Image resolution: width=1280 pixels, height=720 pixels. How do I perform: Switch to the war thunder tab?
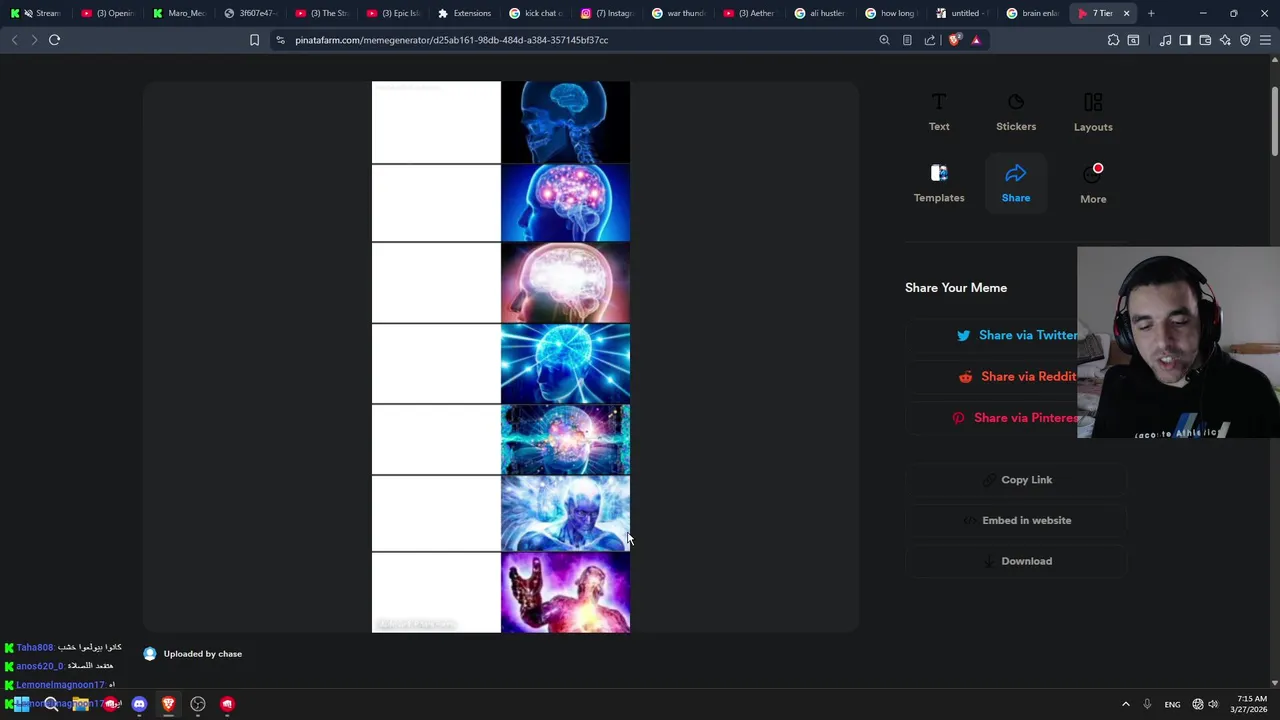pos(678,13)
